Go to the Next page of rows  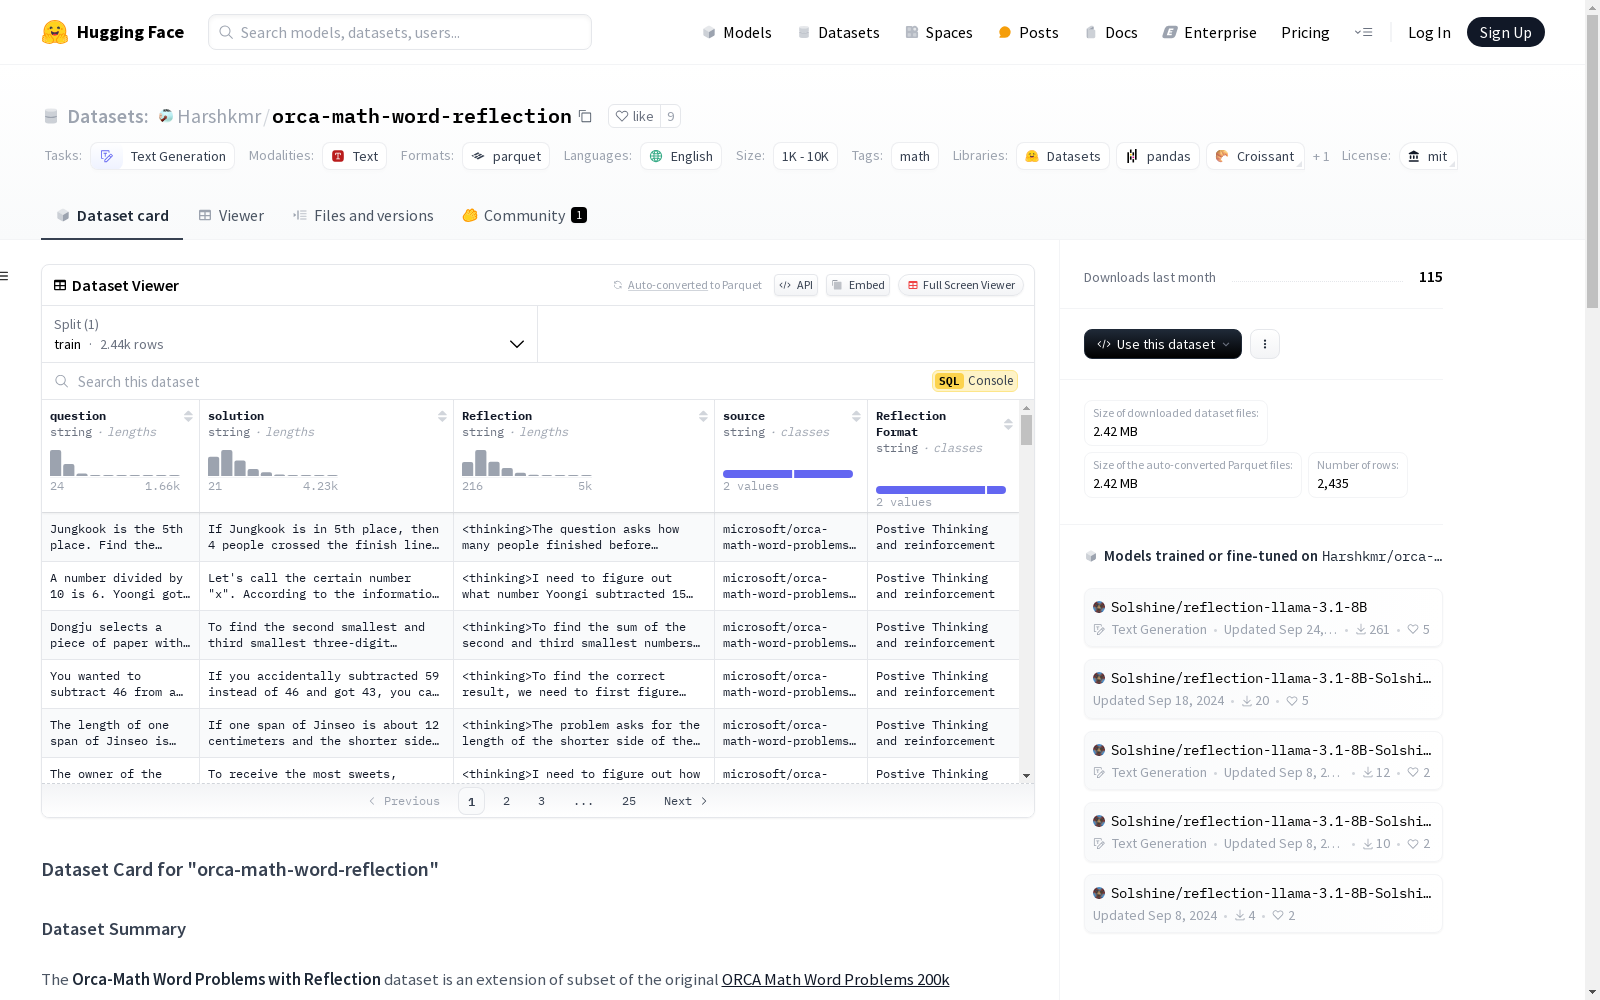(686, 801)
